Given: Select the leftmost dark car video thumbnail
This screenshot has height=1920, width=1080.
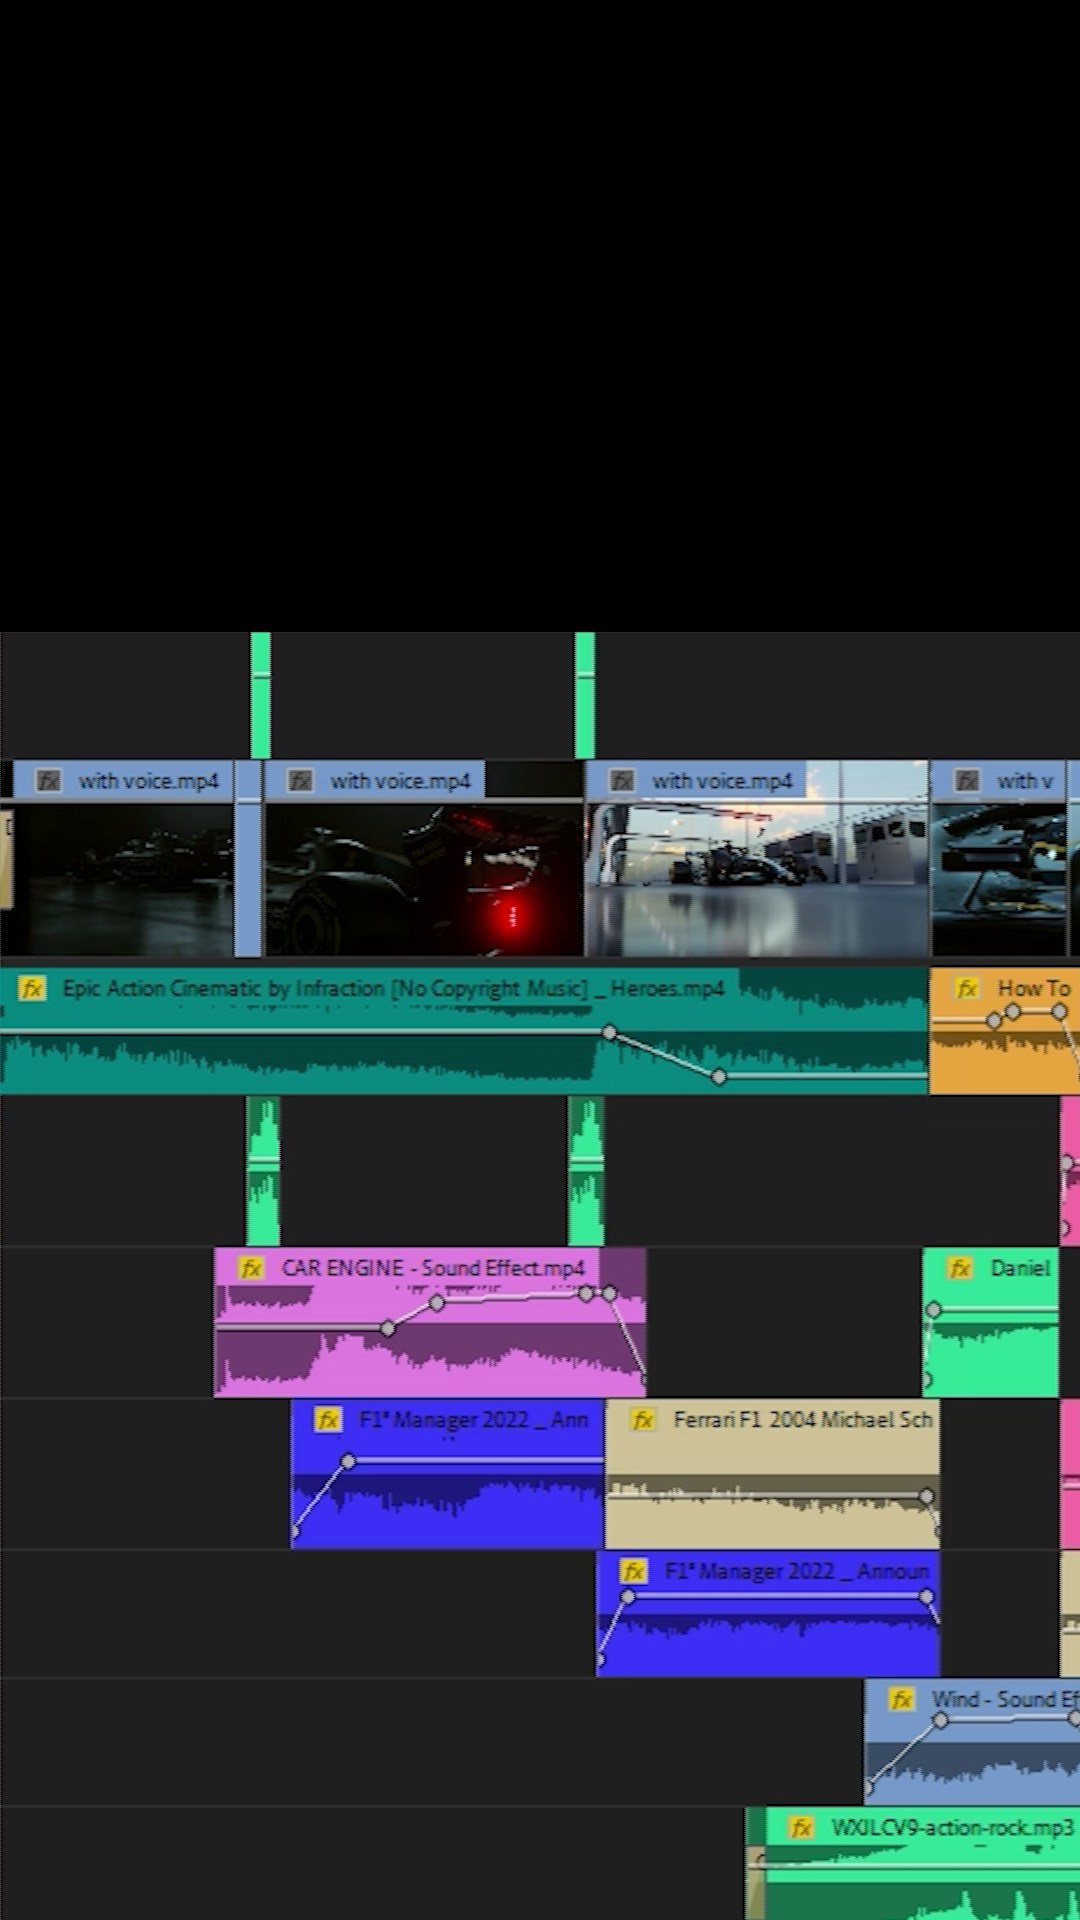Looking at the screenshot, I should (124, 879).
